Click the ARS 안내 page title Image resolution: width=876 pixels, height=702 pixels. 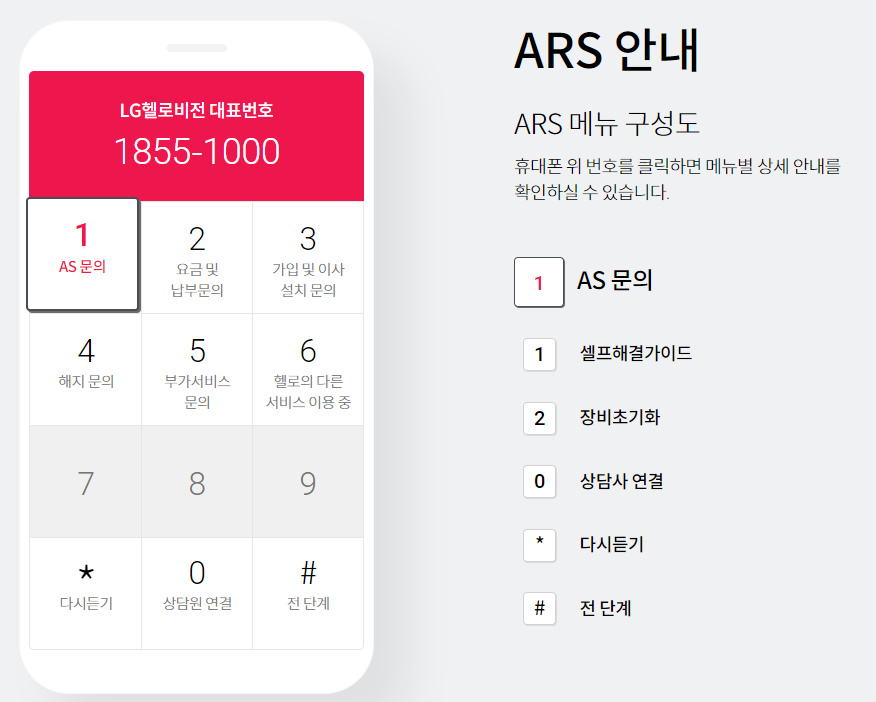(x=607, y=50)
